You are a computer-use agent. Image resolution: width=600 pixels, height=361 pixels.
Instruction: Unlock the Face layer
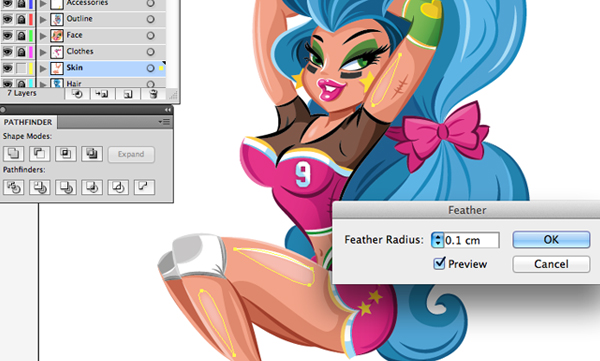(21, 36)
